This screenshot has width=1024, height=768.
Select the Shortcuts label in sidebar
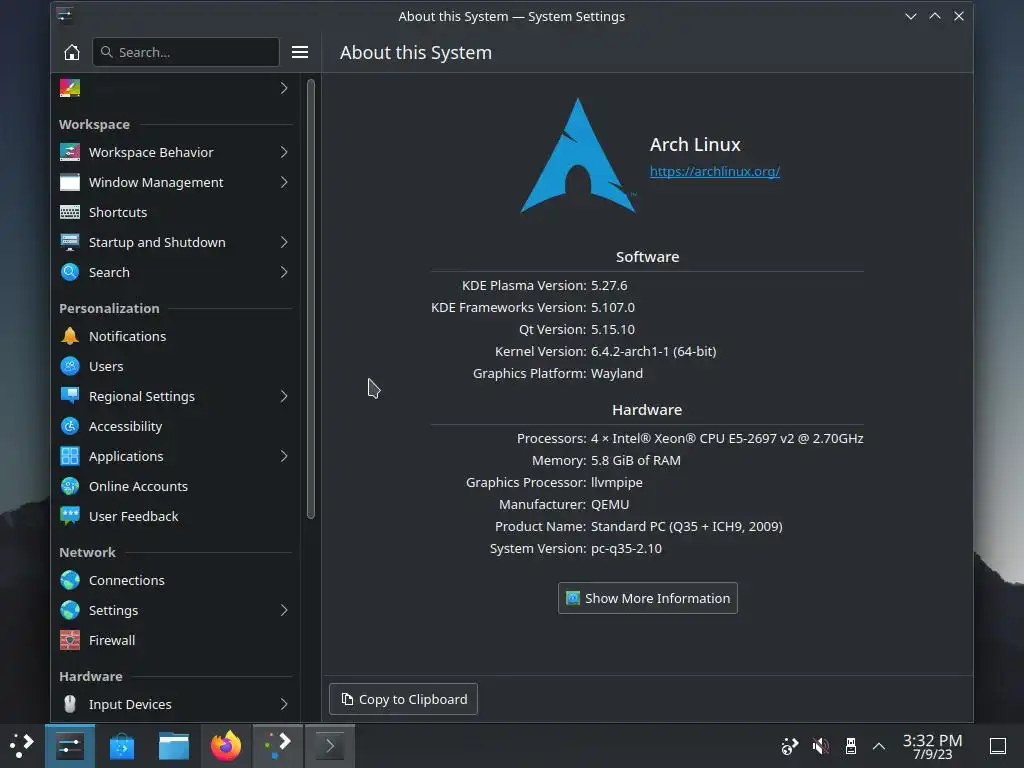118,212
